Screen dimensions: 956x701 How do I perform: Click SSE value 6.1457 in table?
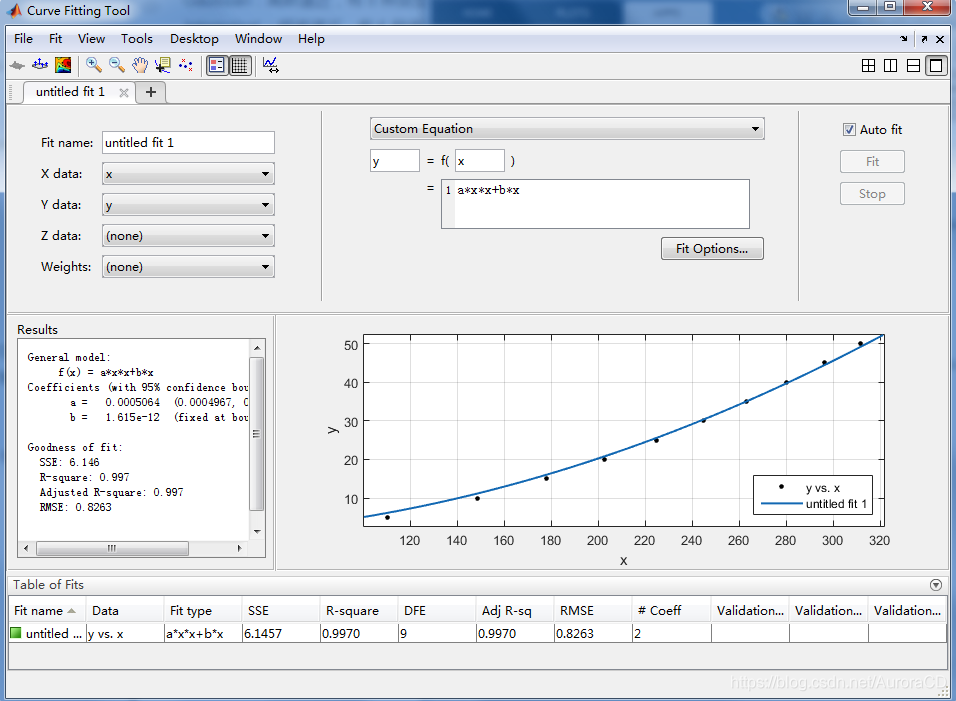coord(281,634)
